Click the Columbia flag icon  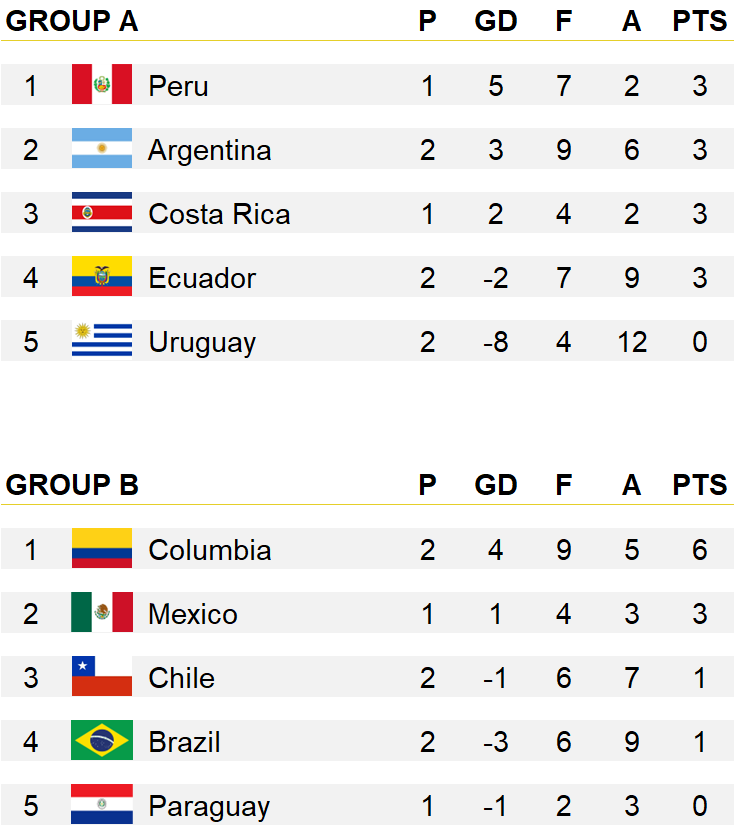(x=102, y=548)
